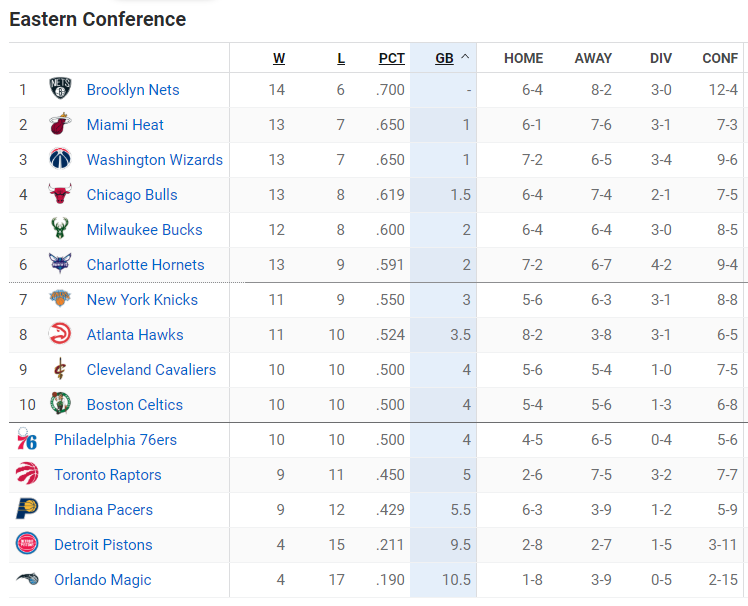This screenshot has width=748, height=606.
Task: Click the Philadelphia 76ers logo
Action: [27, 439]
